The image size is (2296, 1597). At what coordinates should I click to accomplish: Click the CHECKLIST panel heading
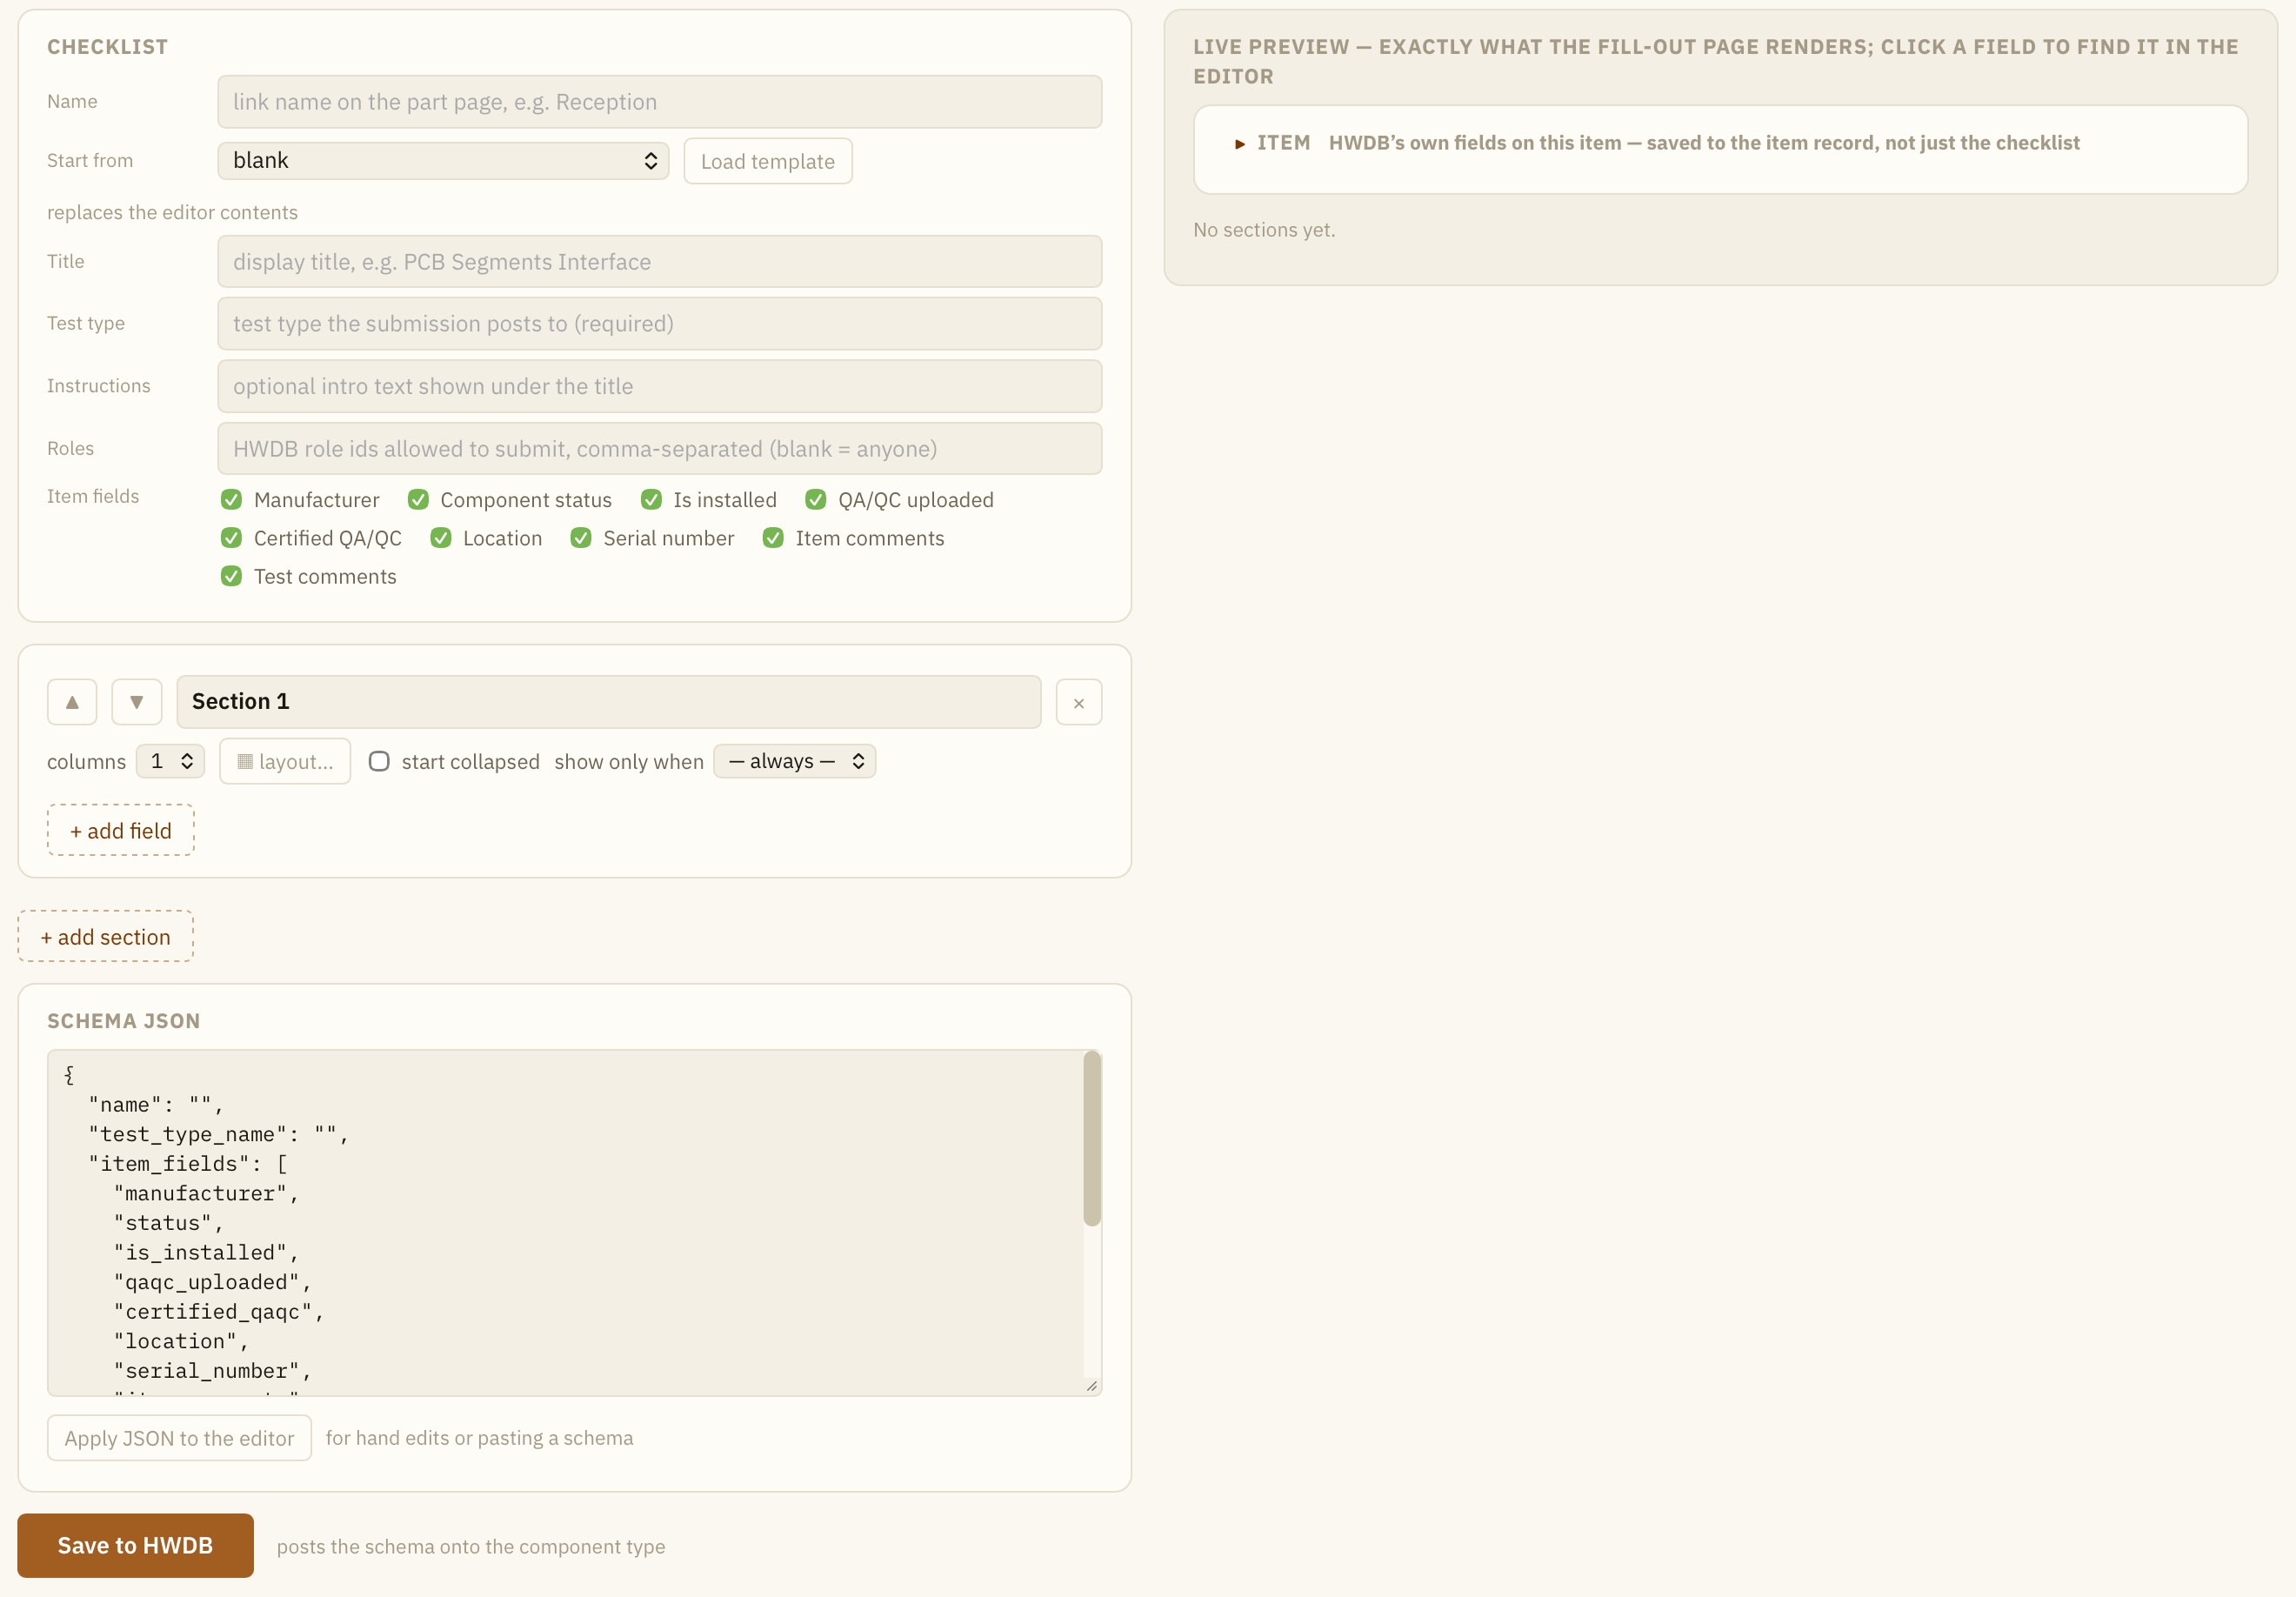[108, 47]
